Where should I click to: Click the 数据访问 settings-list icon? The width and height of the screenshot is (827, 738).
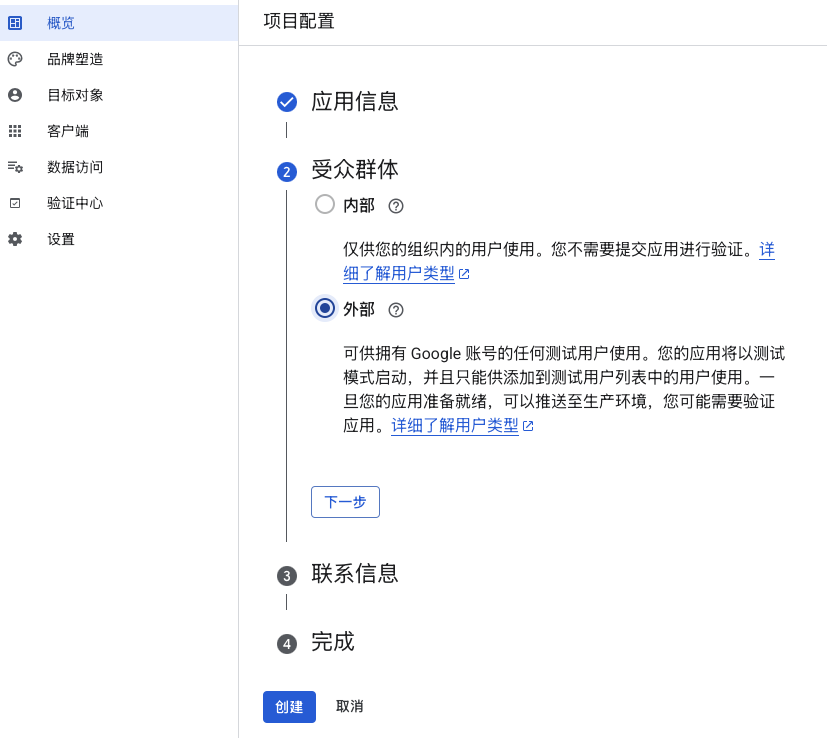click(15, 167)
